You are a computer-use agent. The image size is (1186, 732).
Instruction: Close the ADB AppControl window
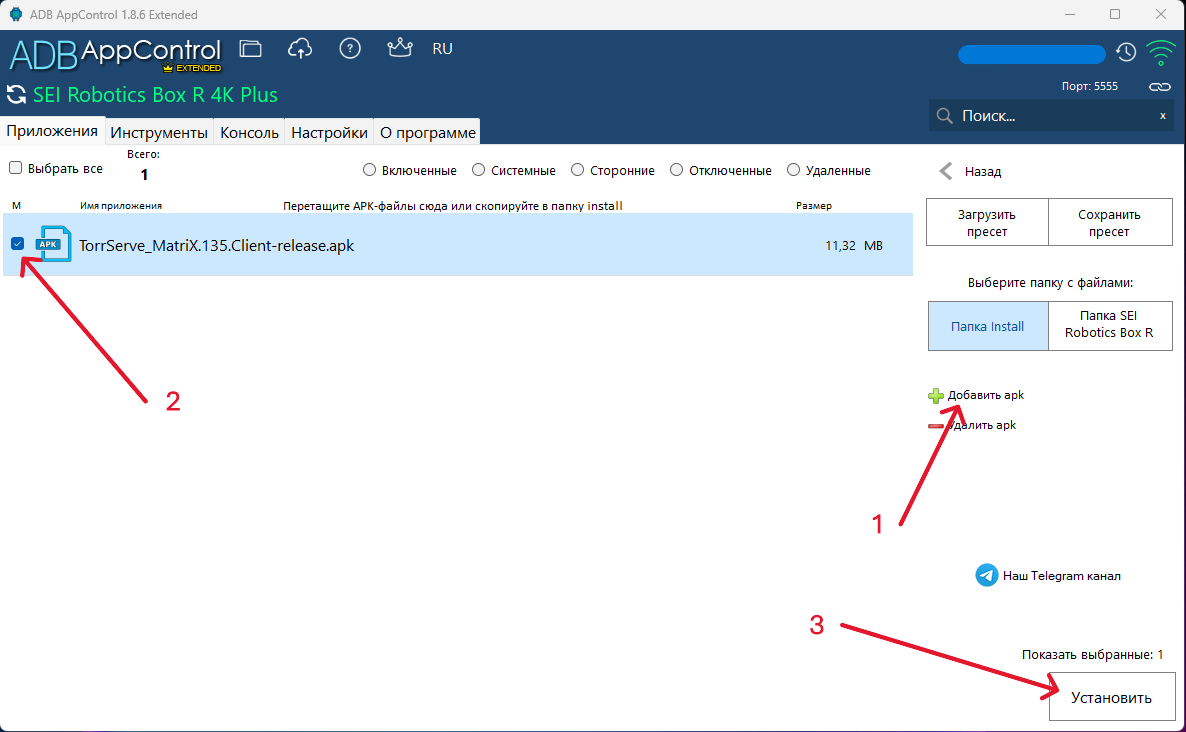[x=1161, y=14]
